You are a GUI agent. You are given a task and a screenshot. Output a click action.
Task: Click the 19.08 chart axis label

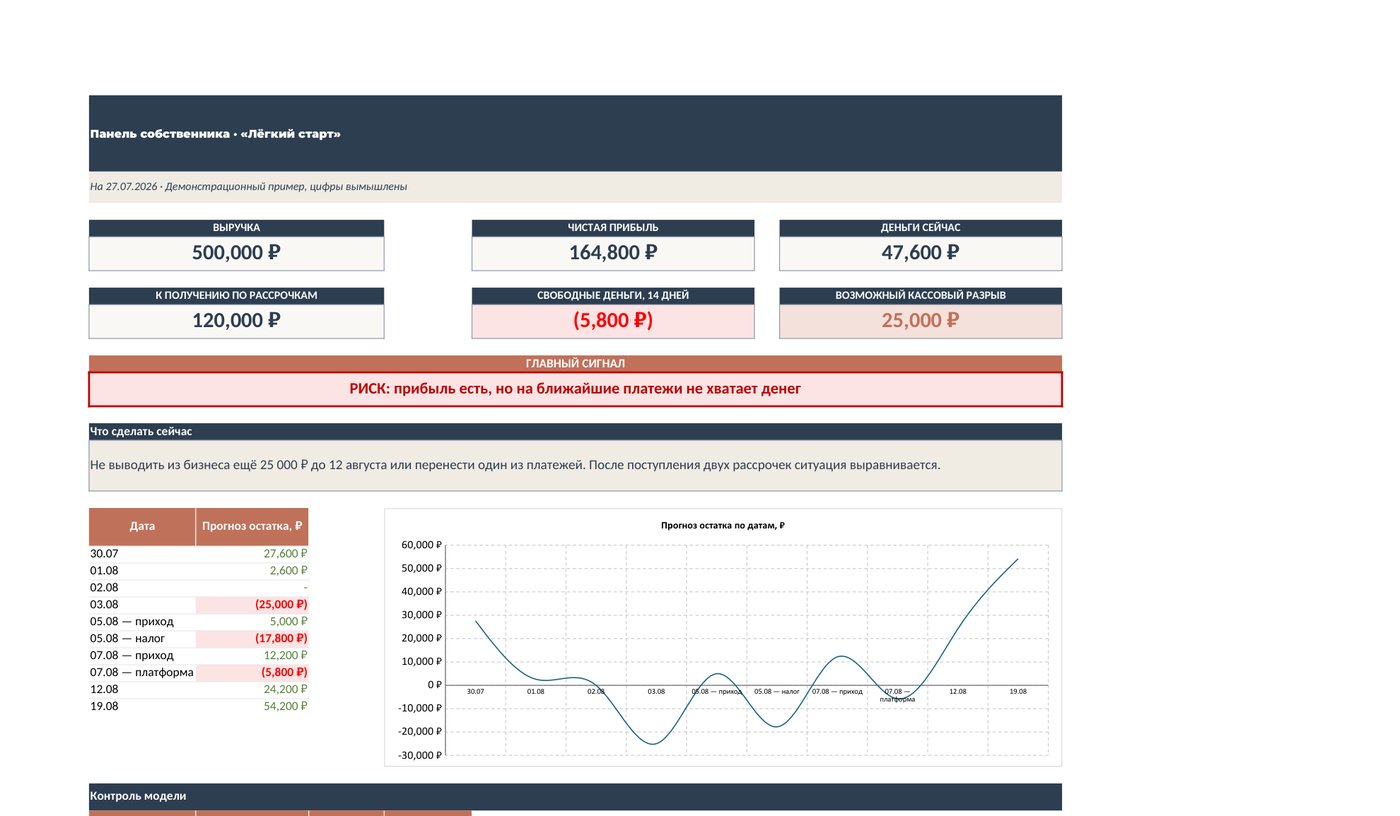pyautogui.click(x=1018, y=691)
